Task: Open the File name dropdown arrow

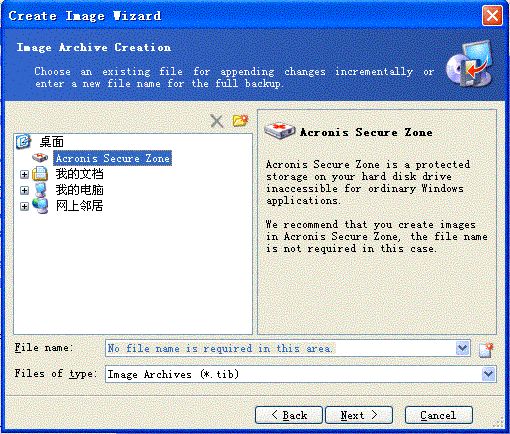Action: pos(462,348)
